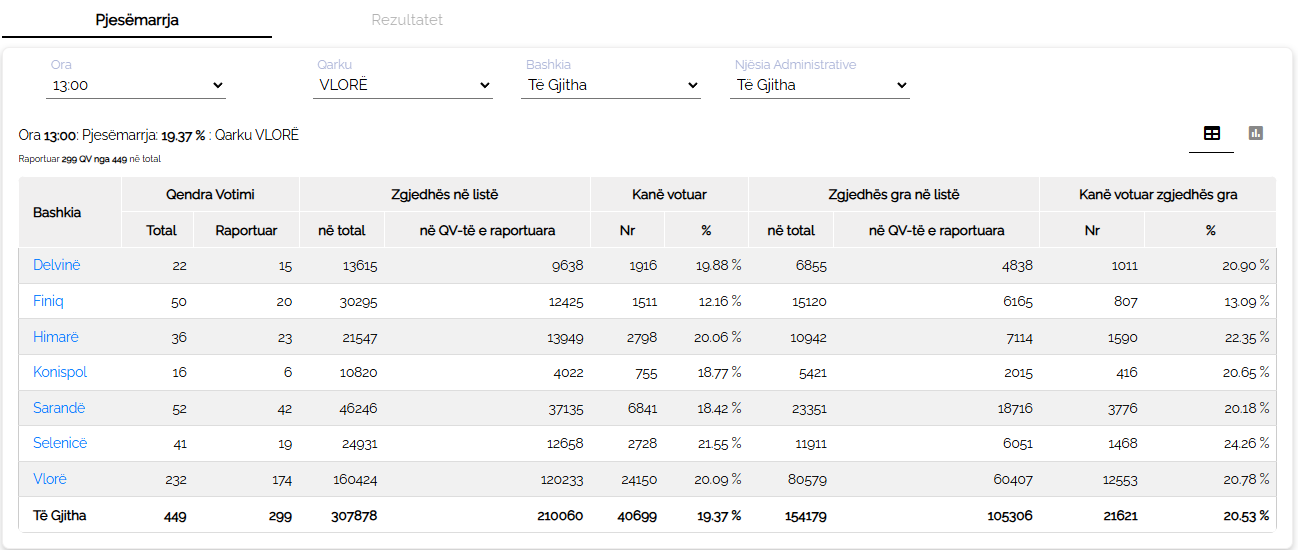
Task: Select the Pjesëmarrja tab
Action: [137, 20]
